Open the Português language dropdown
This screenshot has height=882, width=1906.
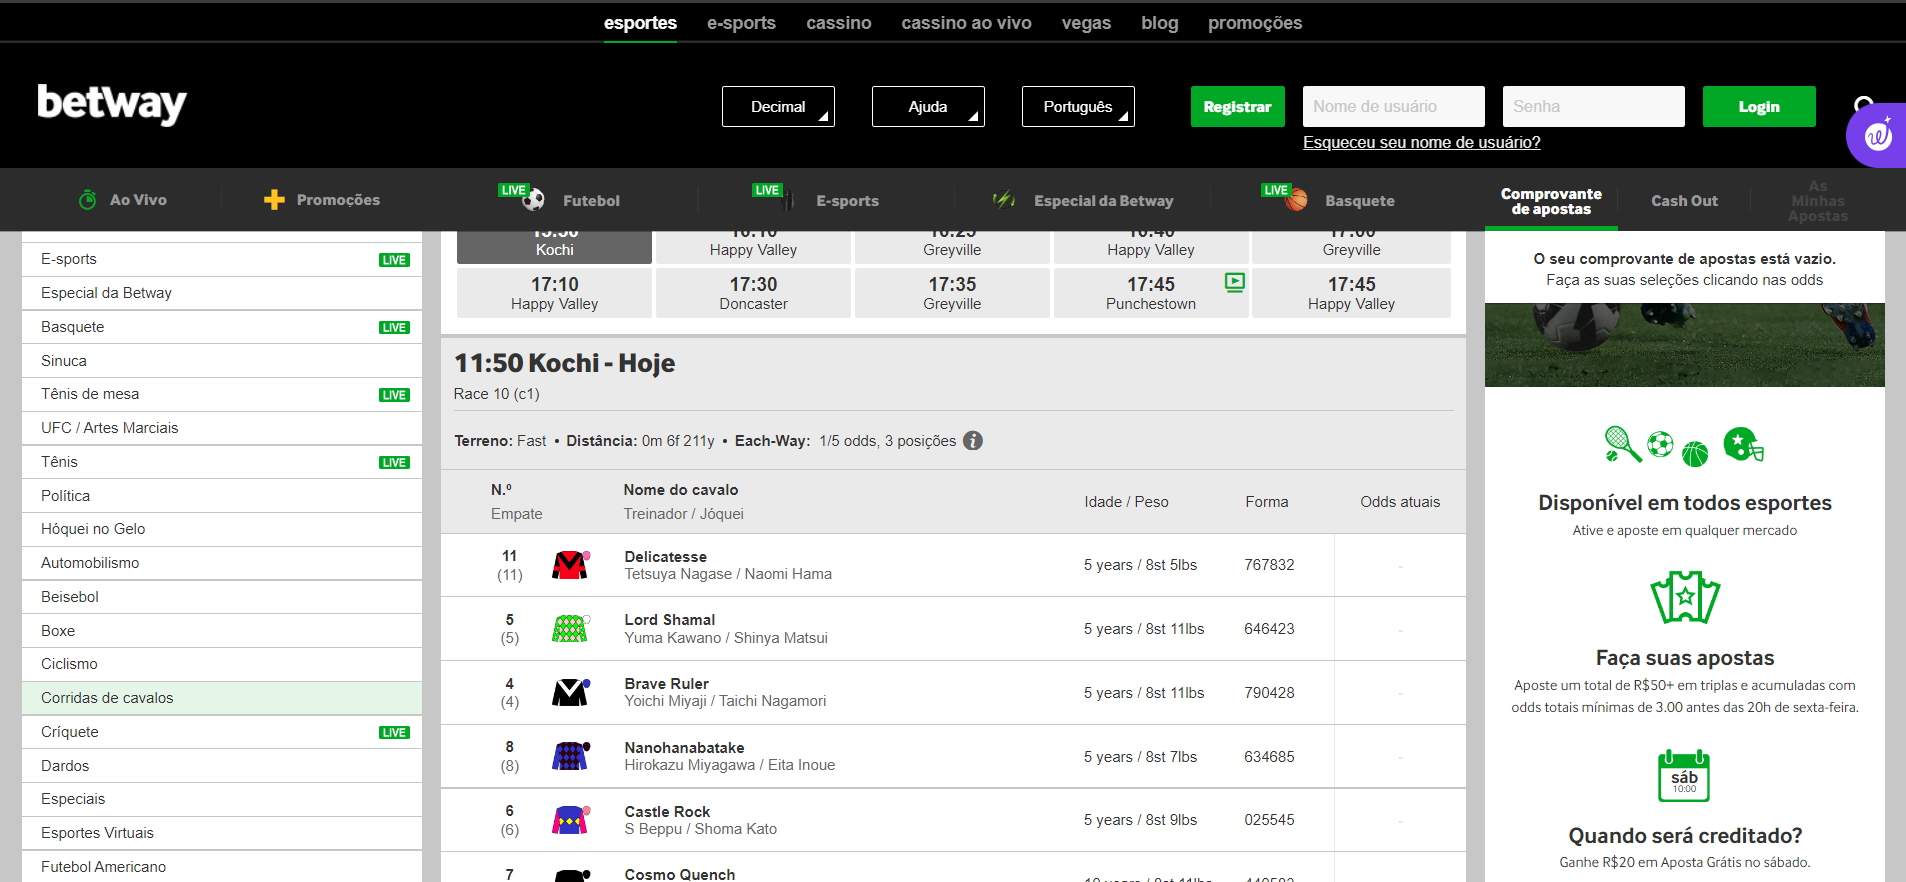coord(1078,107)
